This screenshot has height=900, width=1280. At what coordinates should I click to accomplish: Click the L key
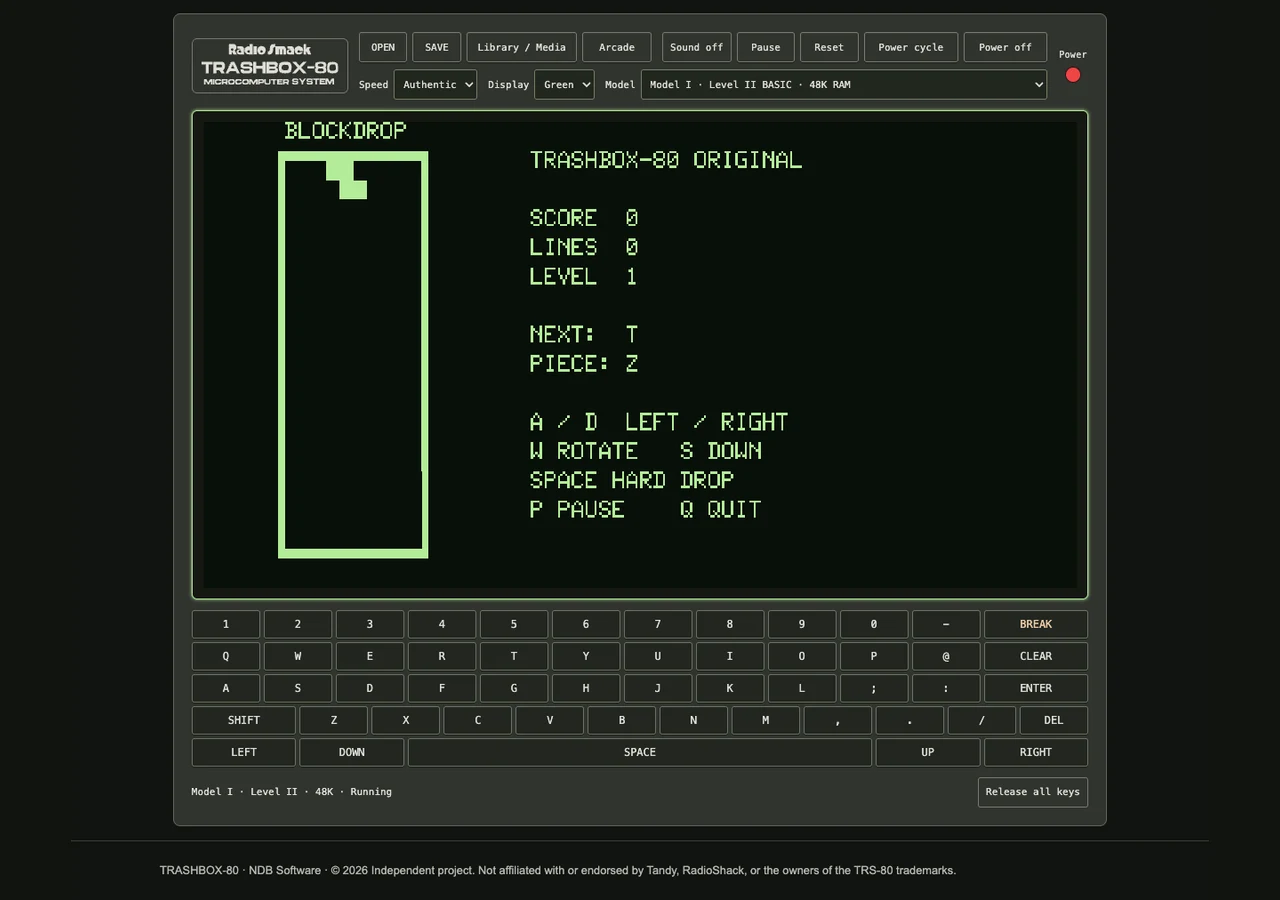802,688
